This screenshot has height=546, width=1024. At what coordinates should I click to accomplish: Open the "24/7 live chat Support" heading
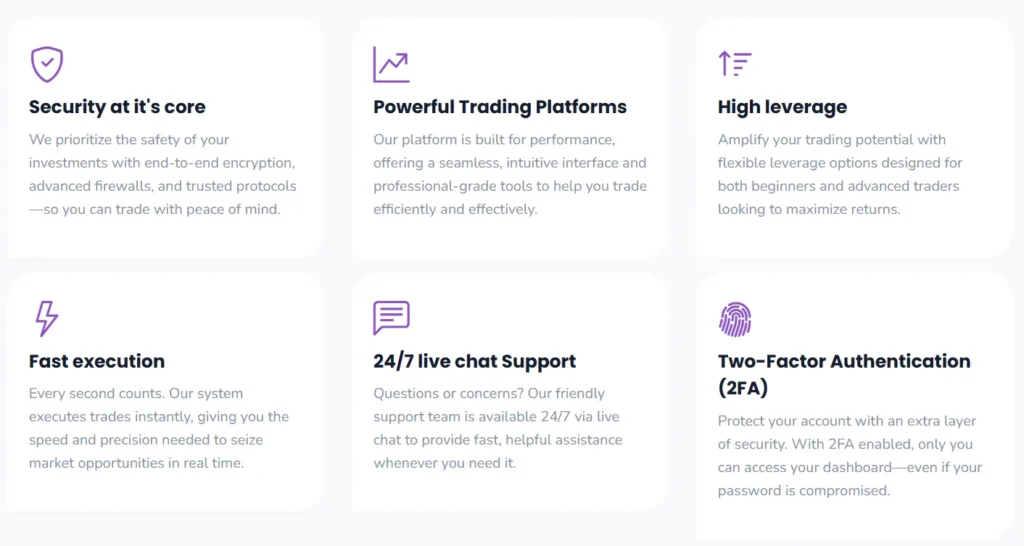475,361
